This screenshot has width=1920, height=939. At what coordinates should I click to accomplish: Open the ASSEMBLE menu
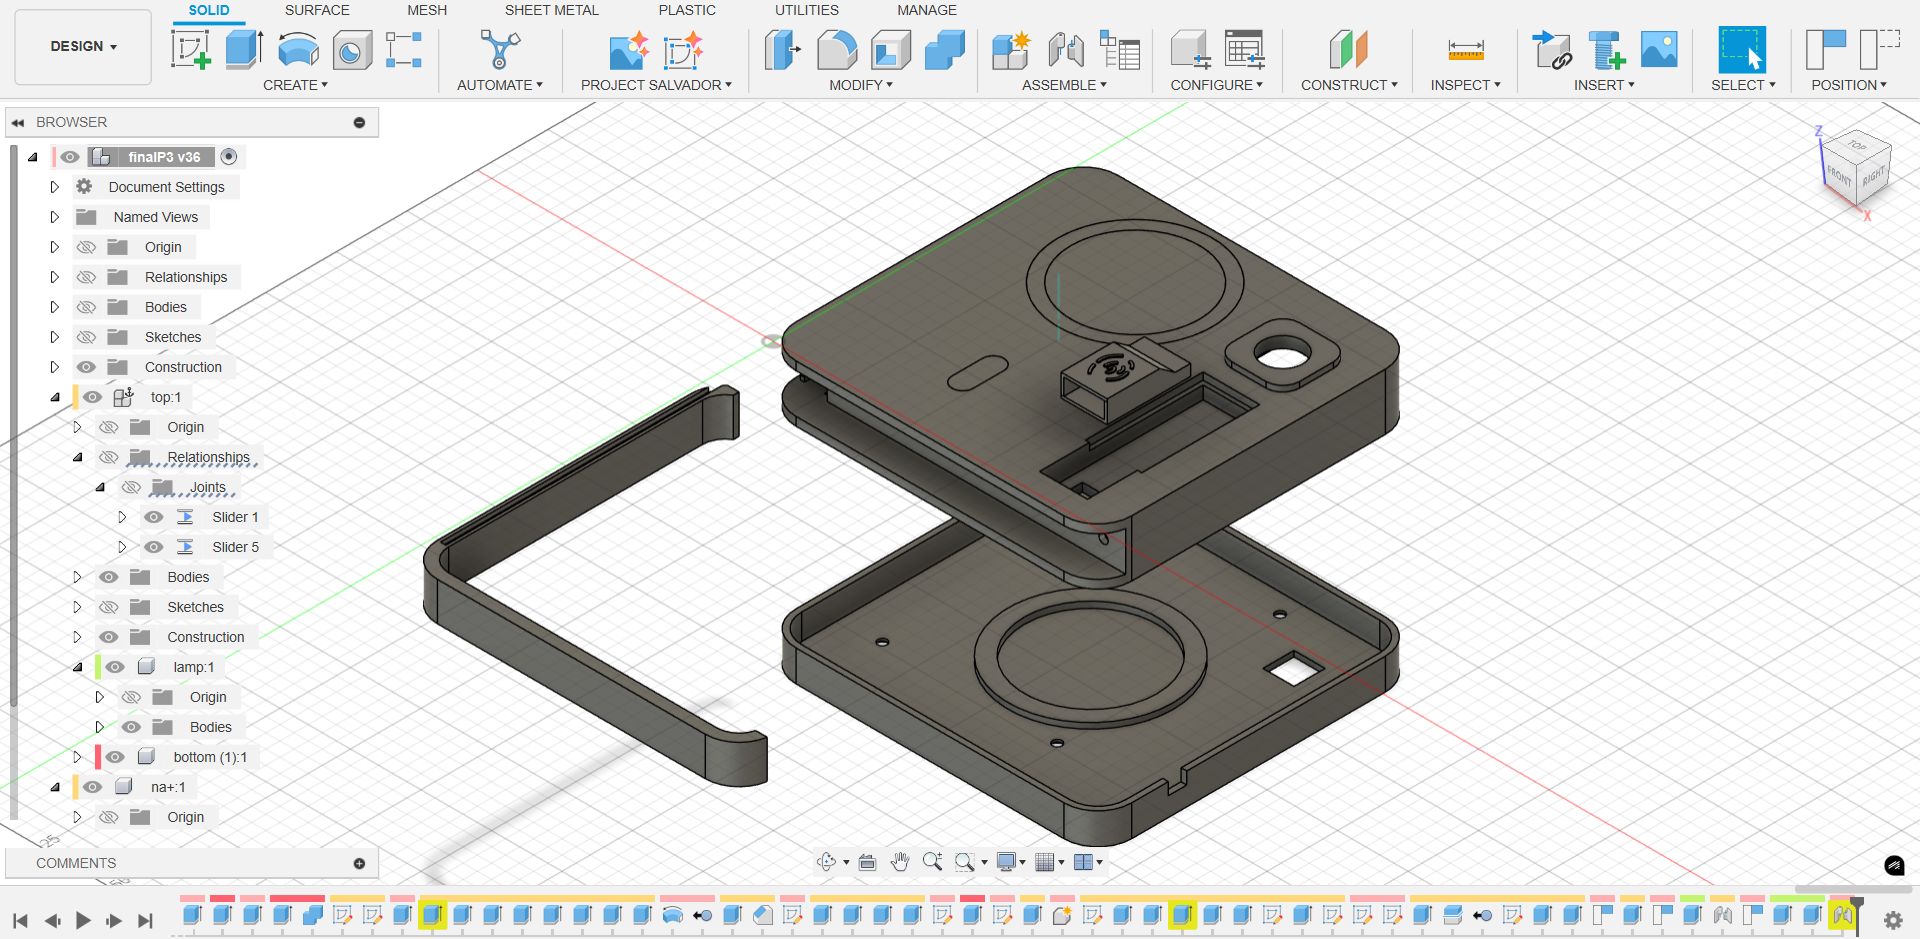click(x=1064, y=85)
